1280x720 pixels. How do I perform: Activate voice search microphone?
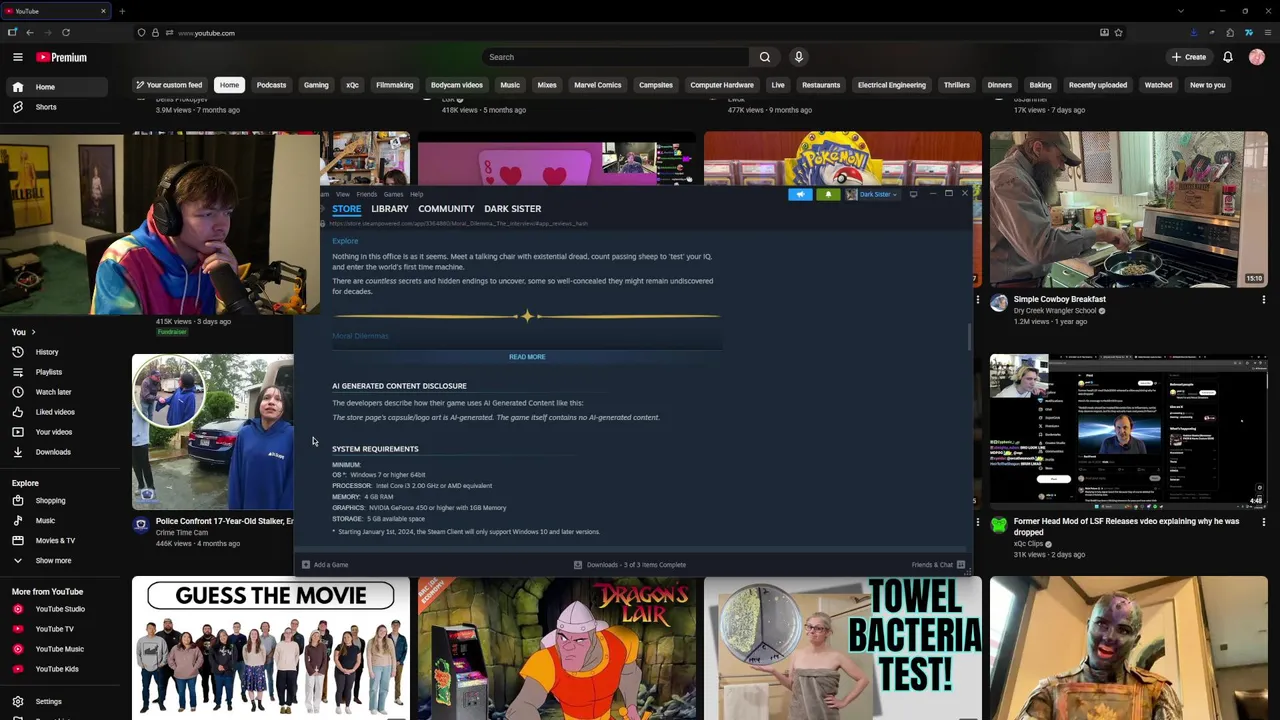[x=798, y=57]
